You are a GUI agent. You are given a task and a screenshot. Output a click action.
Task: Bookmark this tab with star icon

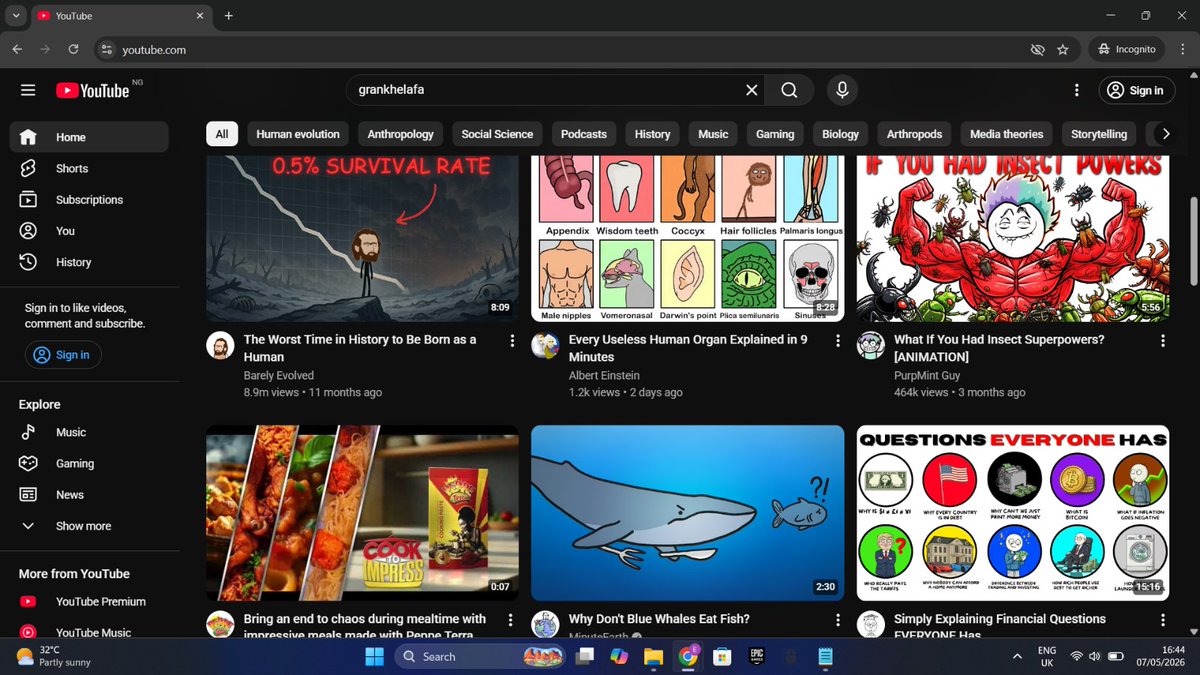[x=1063, y=49]
